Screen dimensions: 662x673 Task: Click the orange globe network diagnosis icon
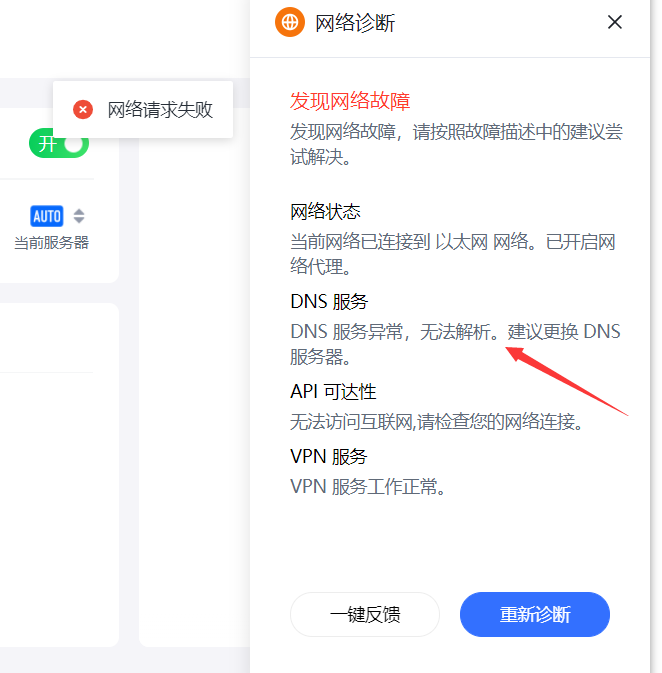click(290, 22)
